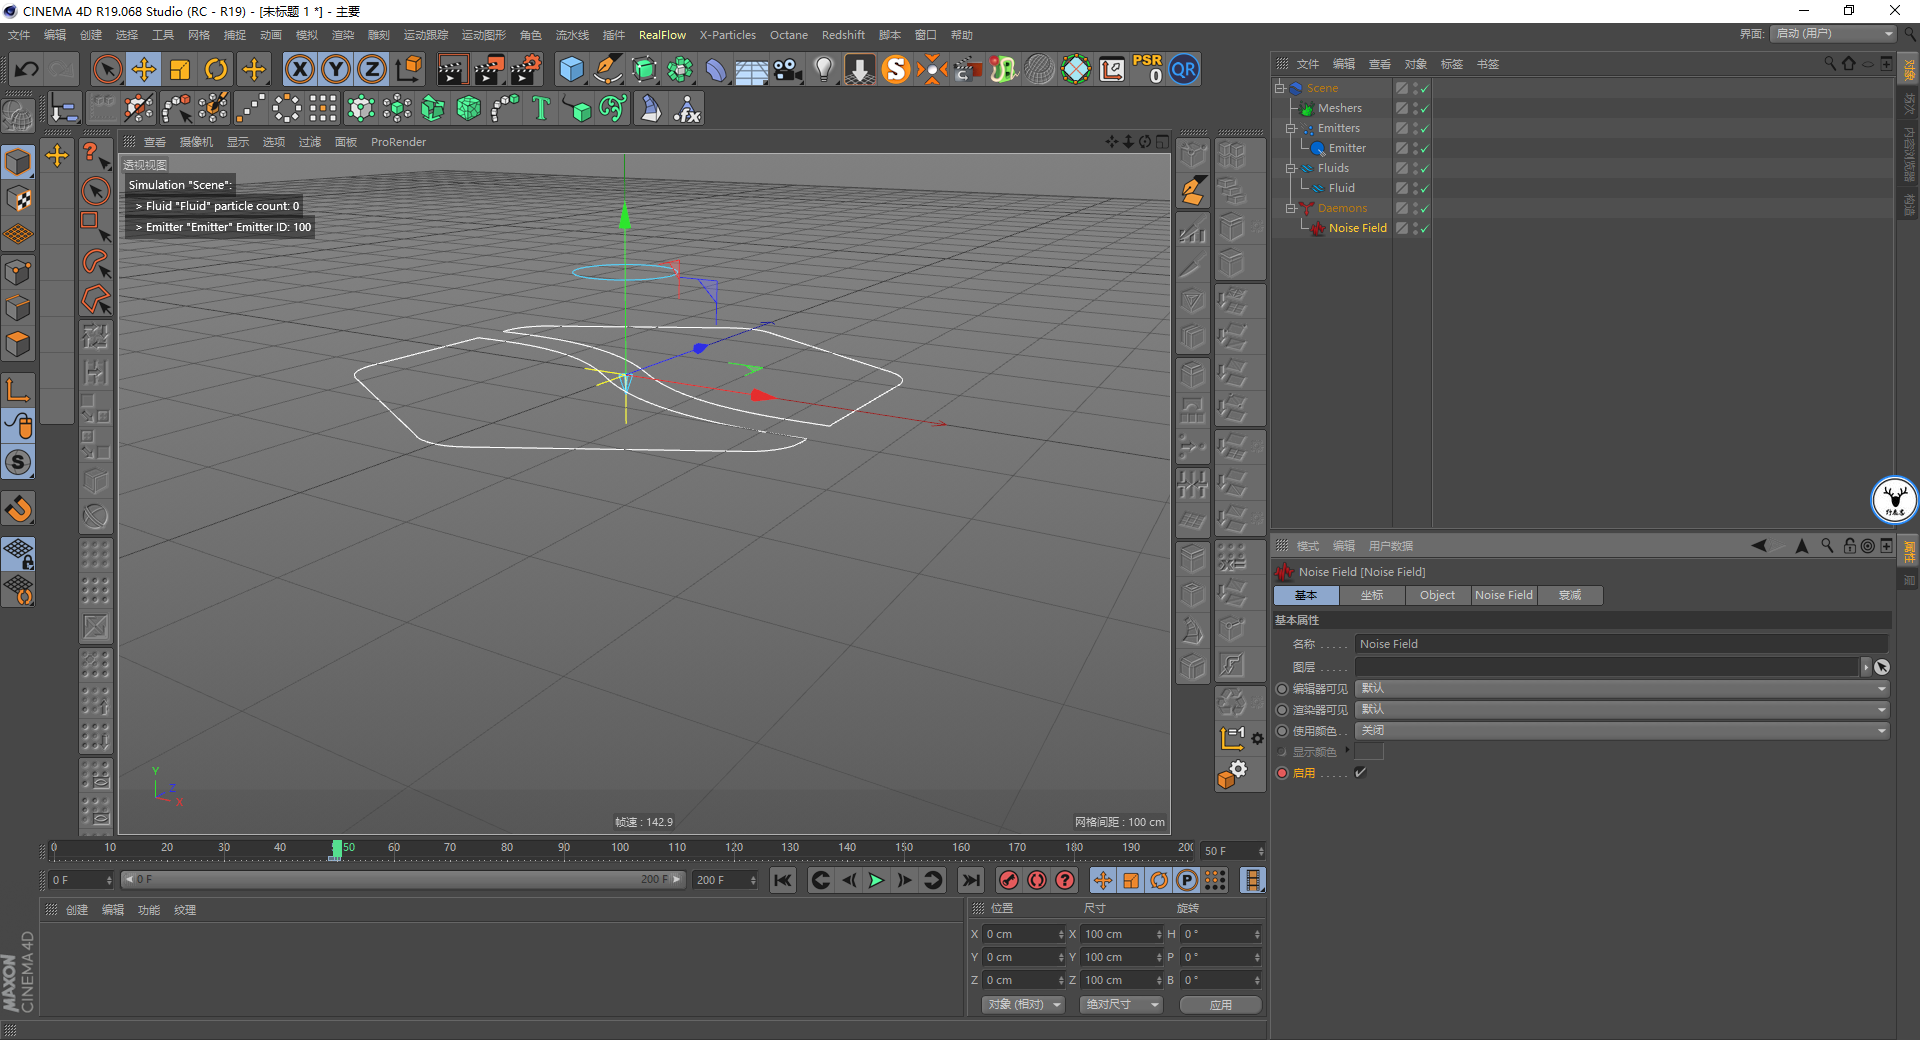Toggle the Y axis lock
The height and width of the screenshot is (1040, 1920).
[336, 69]
